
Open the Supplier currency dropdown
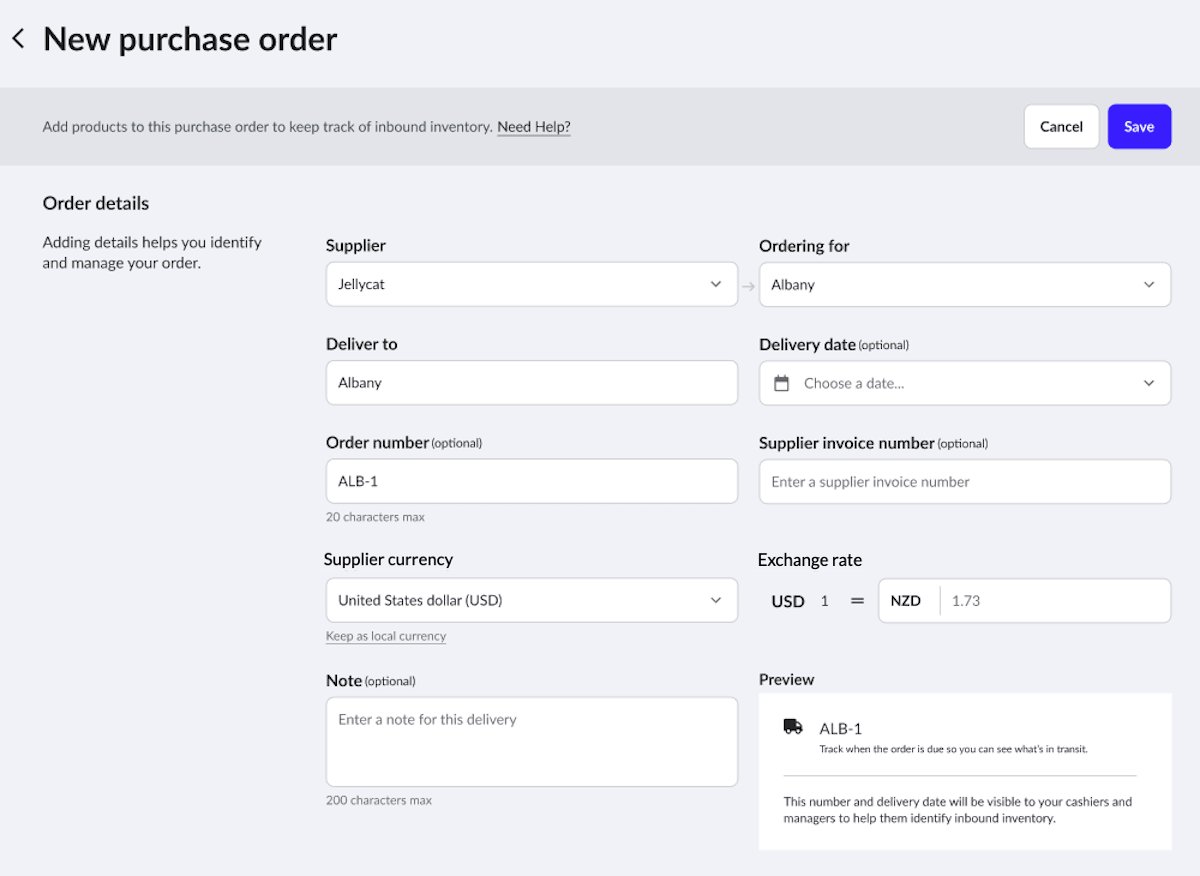coord(532,600)
